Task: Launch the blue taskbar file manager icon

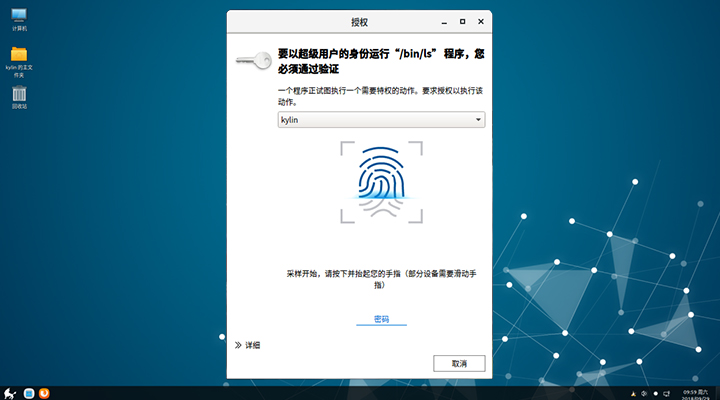Action: (x=29, y=392)
